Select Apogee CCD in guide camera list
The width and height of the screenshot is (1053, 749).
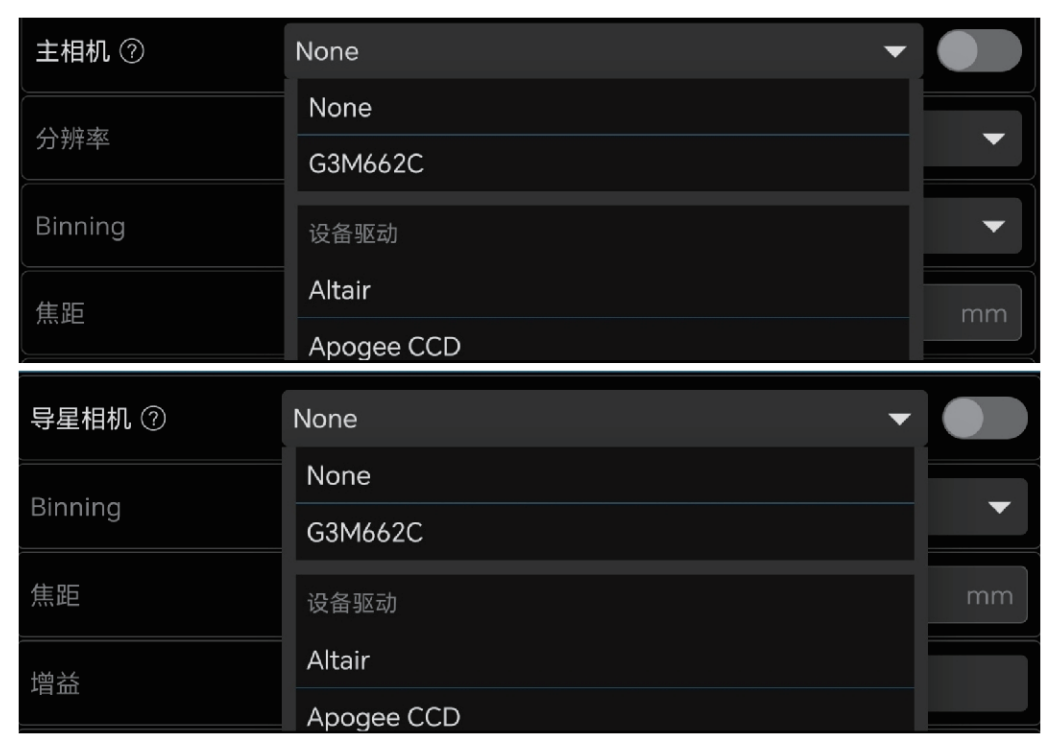(x=604, y=711)
